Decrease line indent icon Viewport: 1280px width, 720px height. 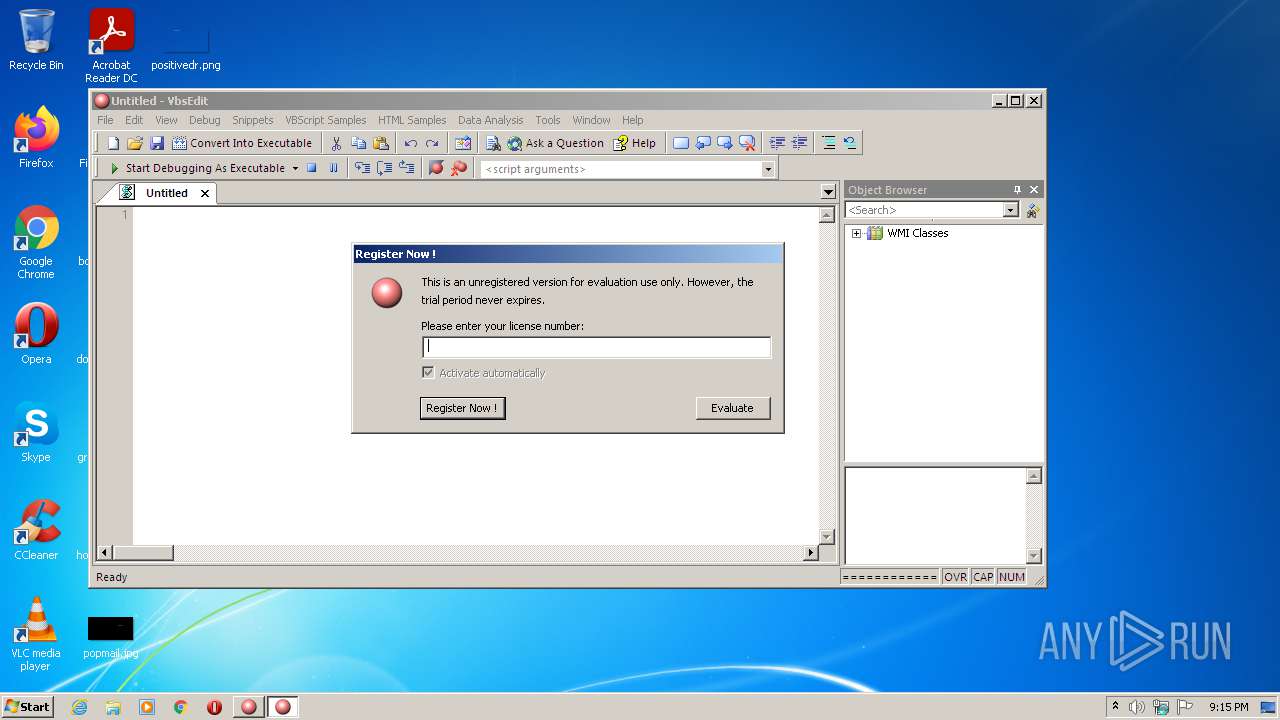(x=799, y=143)
